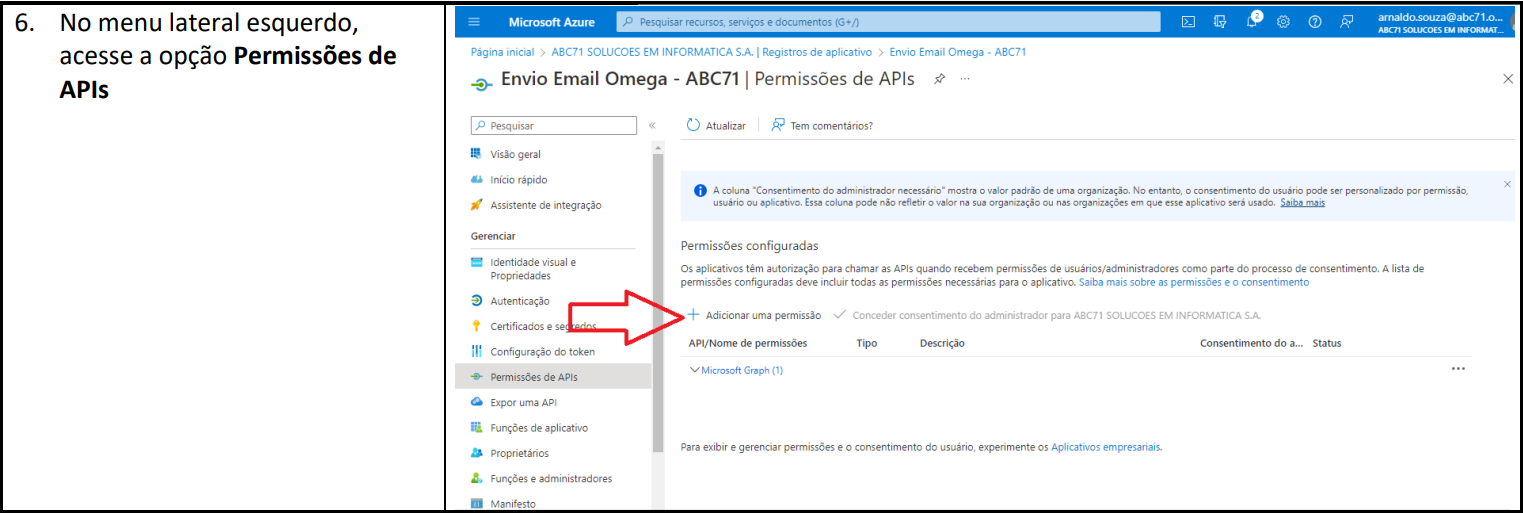Image resolution: width=1523 pixels, height=513 pixels.
Task: Open the Aplicativos empresariais link
Action: [1106, 447]
